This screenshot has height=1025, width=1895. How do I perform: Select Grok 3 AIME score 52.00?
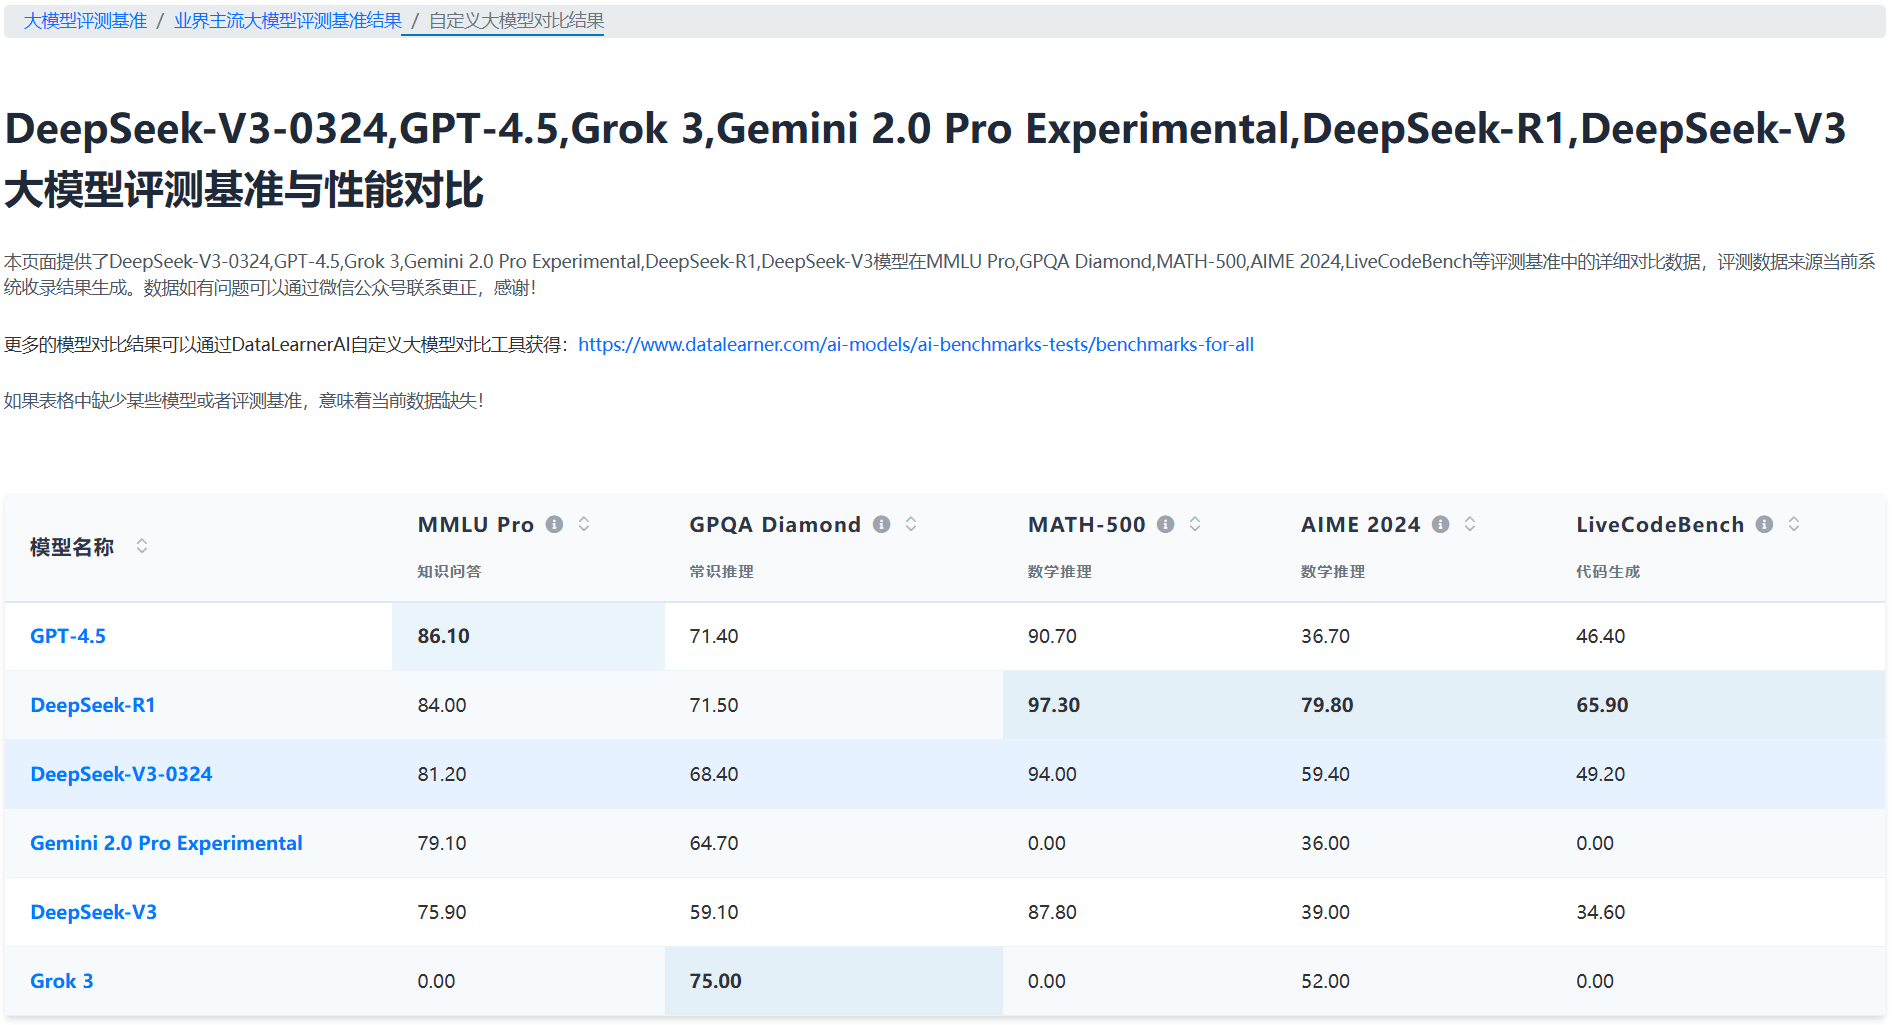(x=1325, y=981)
